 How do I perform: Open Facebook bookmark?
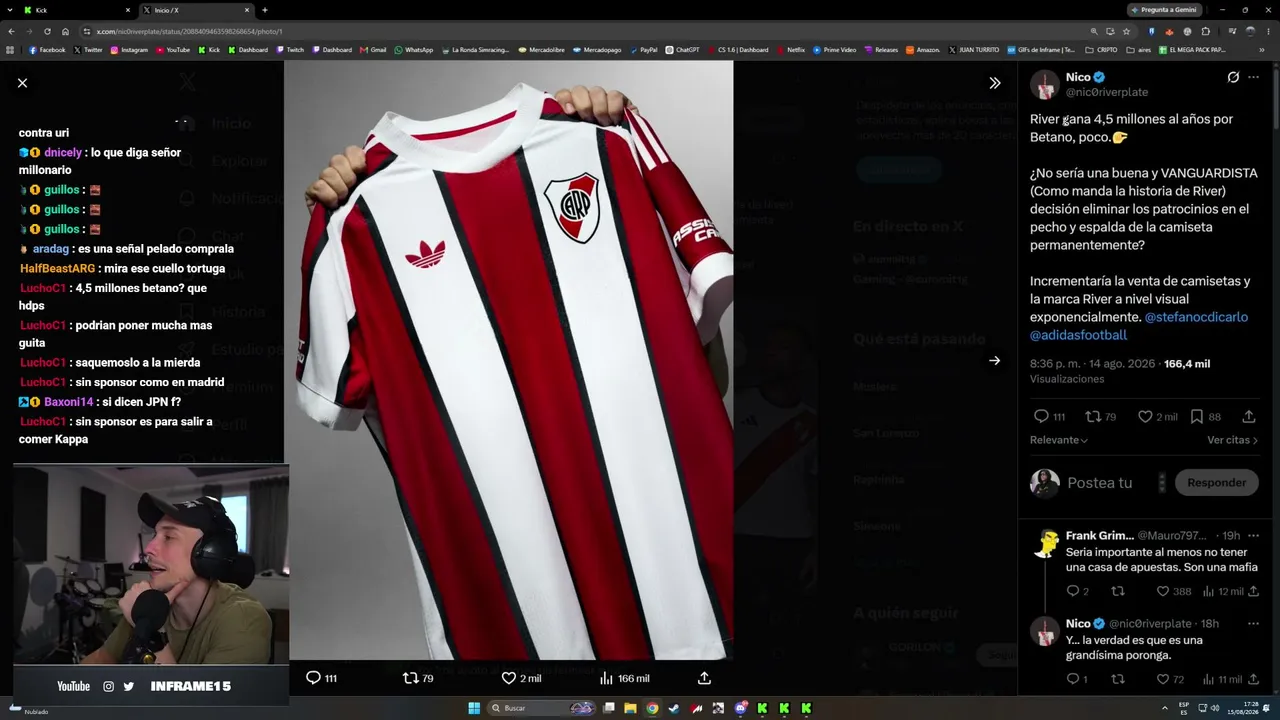(47, 50)
